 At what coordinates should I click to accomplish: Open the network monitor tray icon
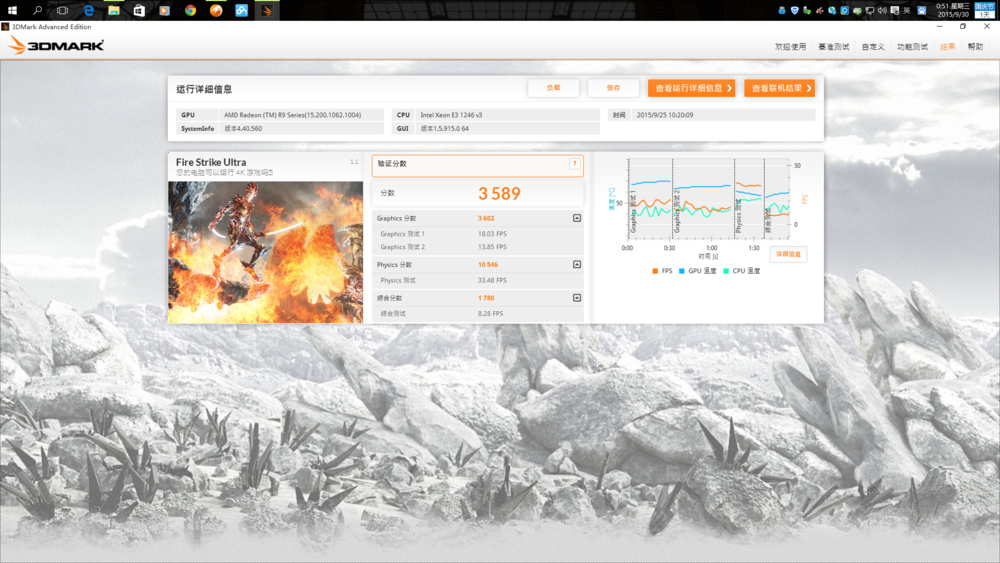pos(869,10)
